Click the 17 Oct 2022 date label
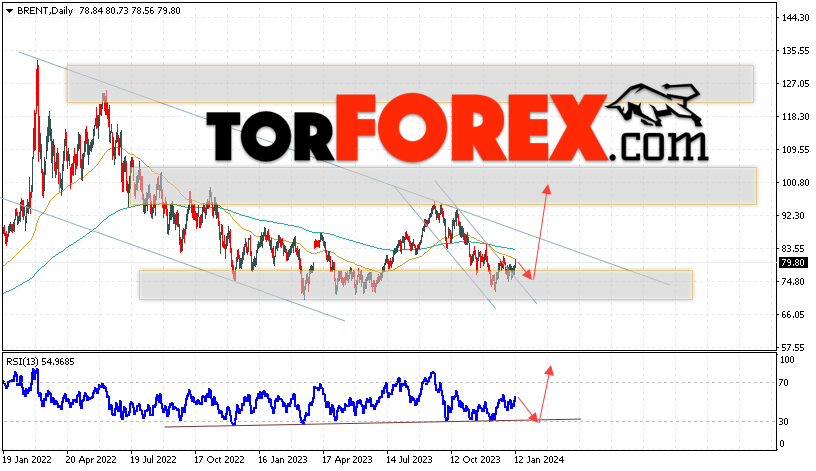816x471 pixels. tap(219, 460)
